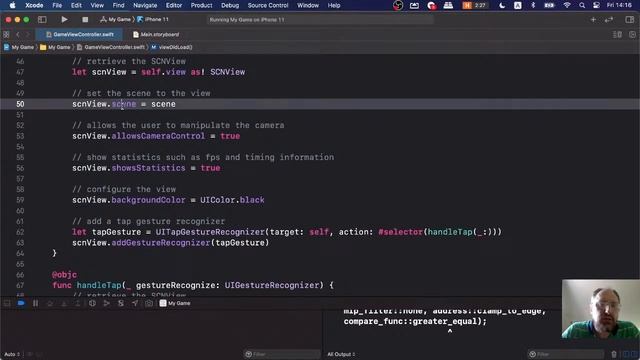
Task: Open Spotlight search magnifier icon
Action: (582, 5)
